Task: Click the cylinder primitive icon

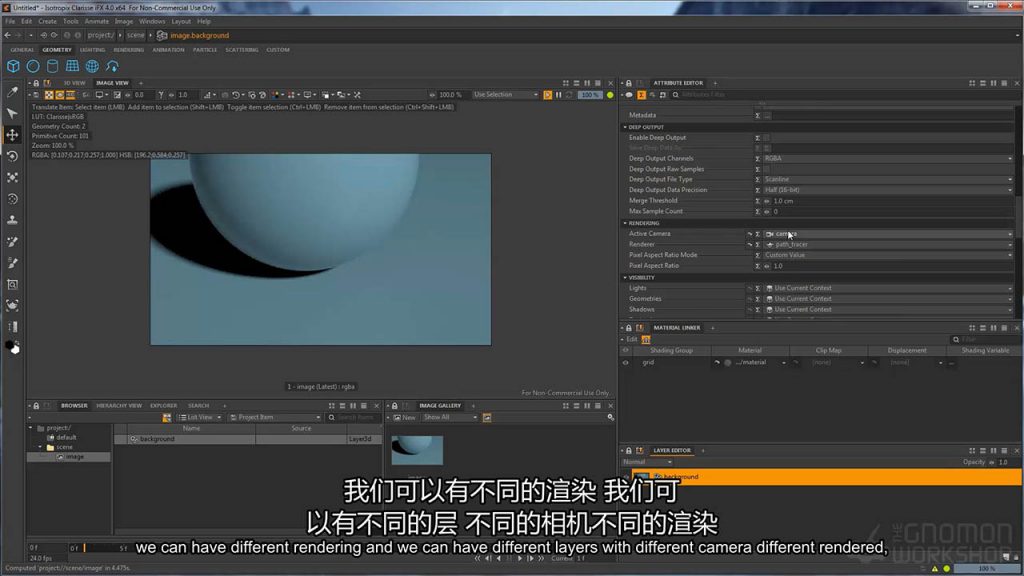Action: coord(52,67)
